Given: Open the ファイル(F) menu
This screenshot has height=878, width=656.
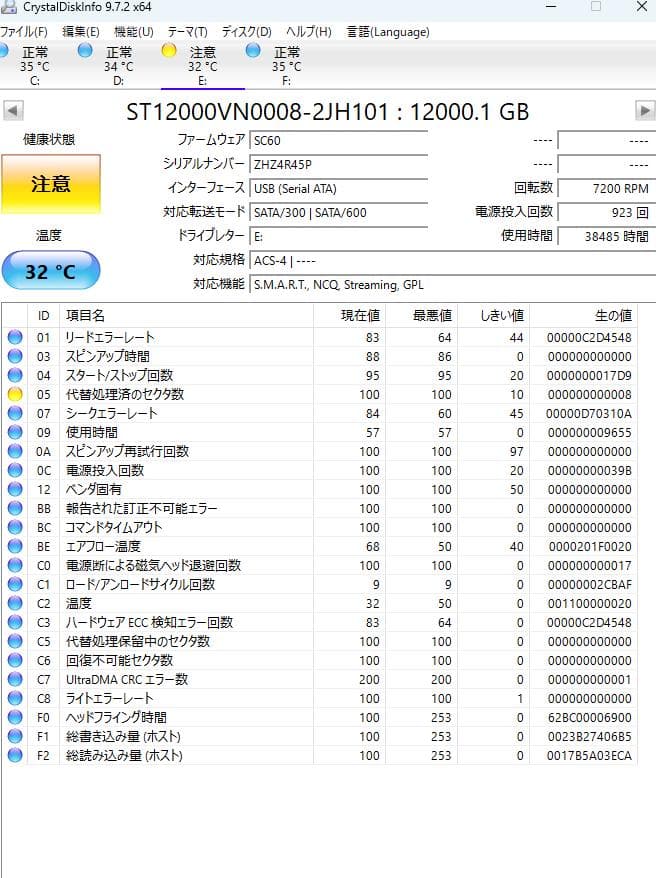Looking at the screenshot, I should pyautogui.click(x=24, y=32).
